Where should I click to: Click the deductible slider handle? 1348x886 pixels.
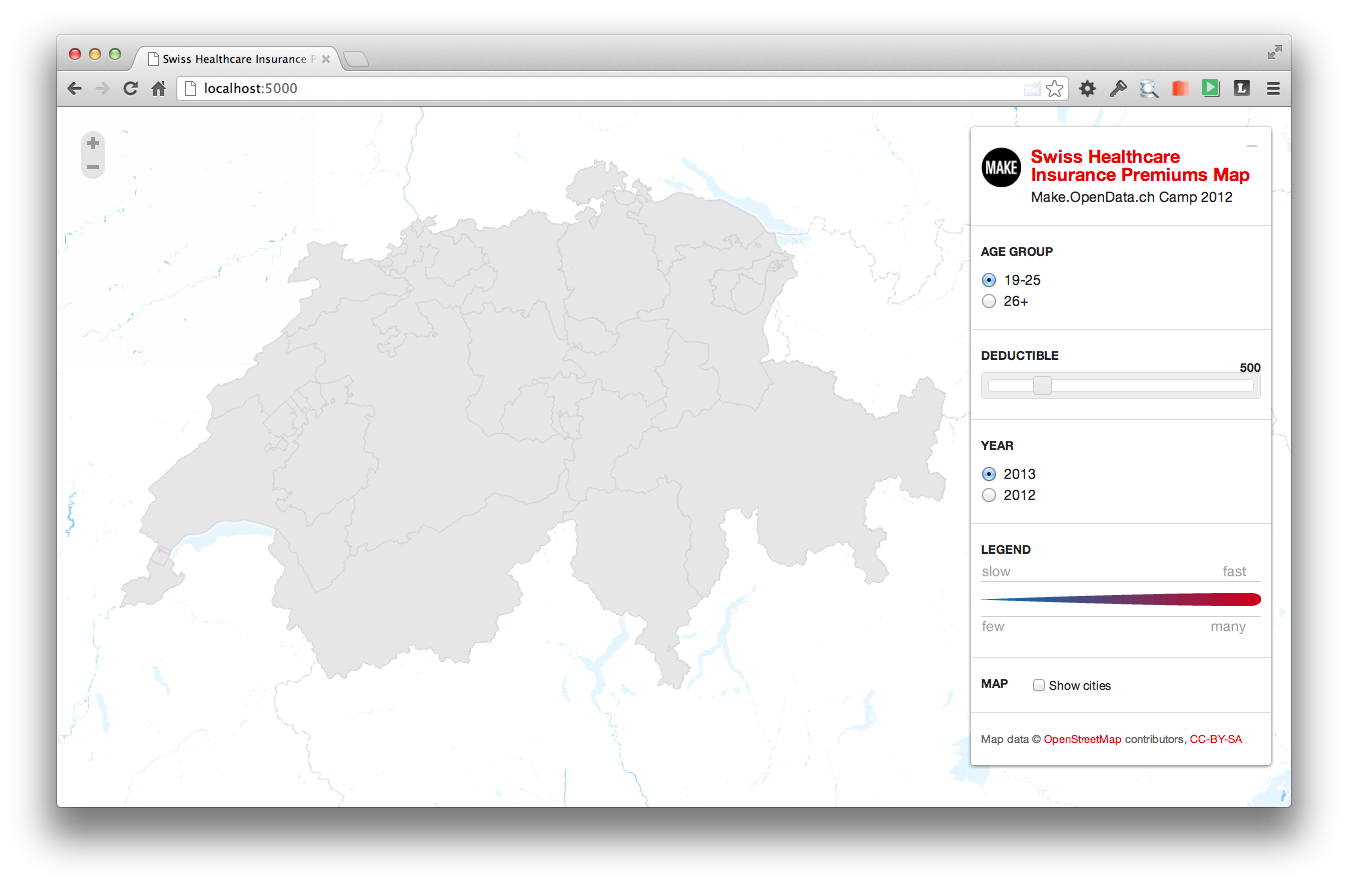tap(1042, 386)
